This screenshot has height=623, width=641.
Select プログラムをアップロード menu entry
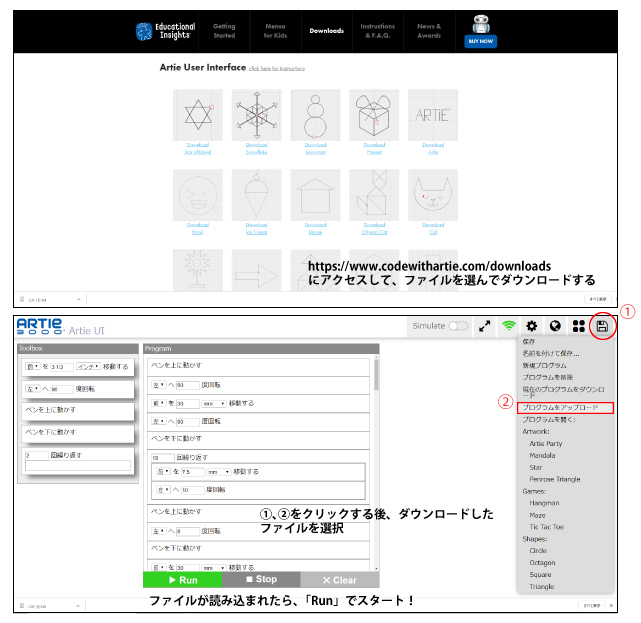(565, 408)
